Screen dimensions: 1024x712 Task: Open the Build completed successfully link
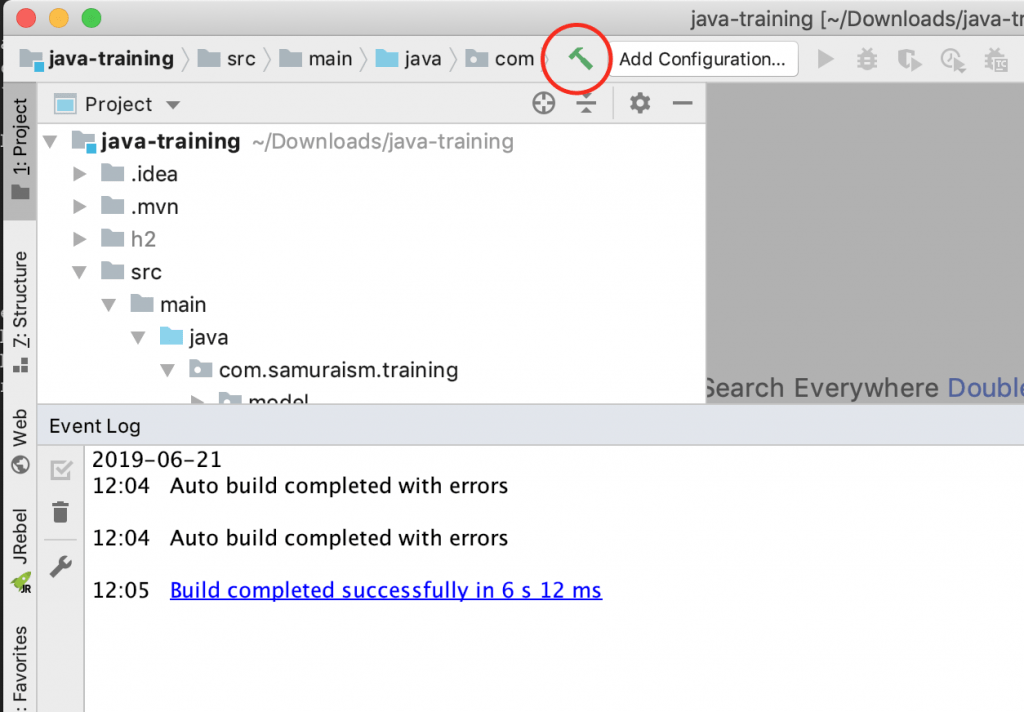coord(385,590)
